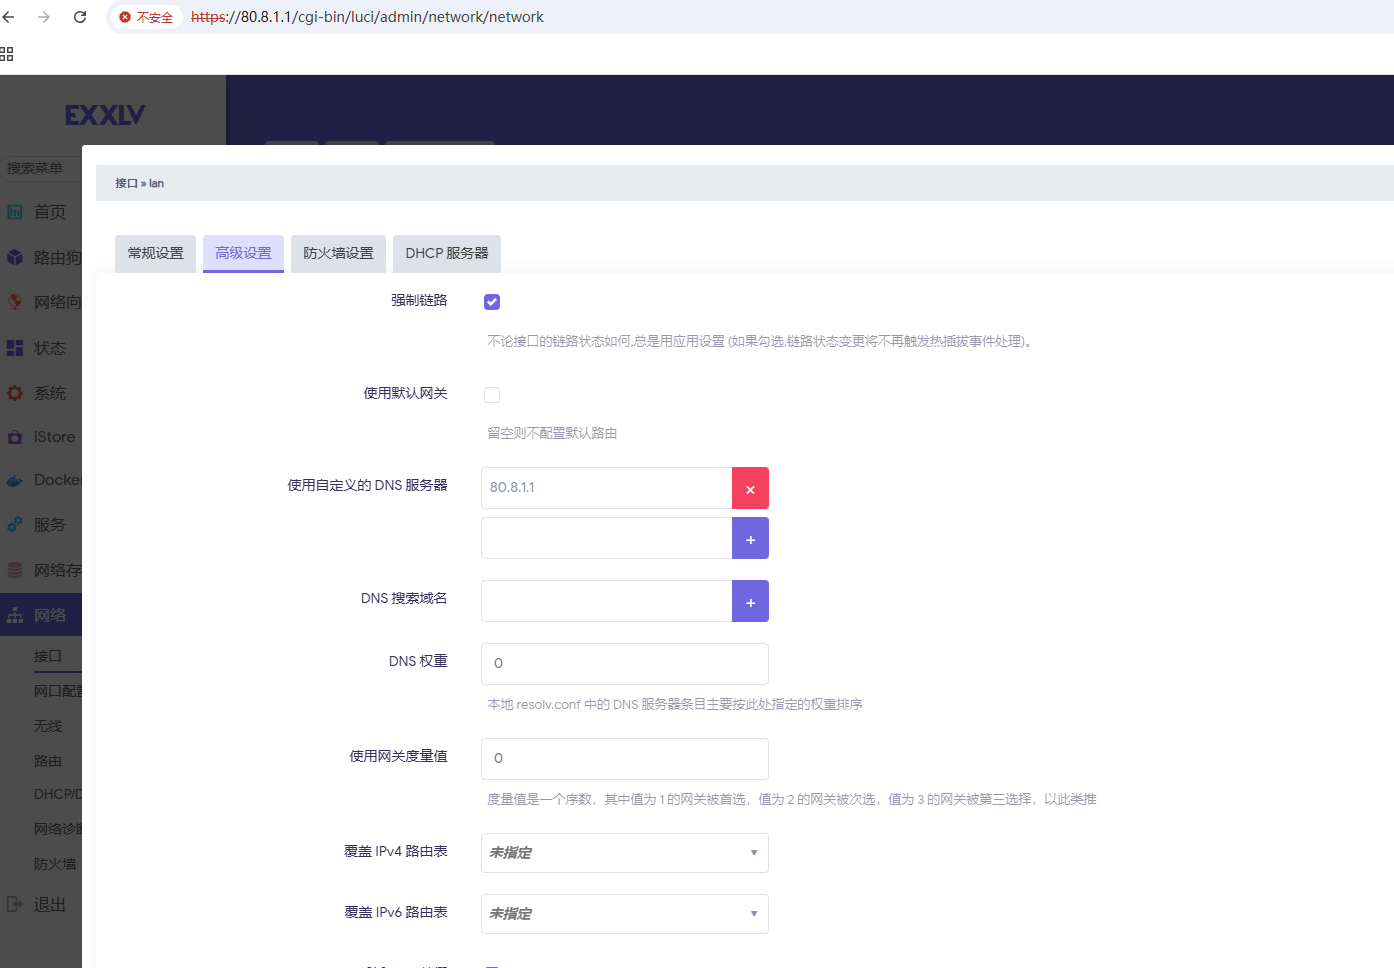
Task: Click the DNS 权重 input field
Action: click(624, 664)
